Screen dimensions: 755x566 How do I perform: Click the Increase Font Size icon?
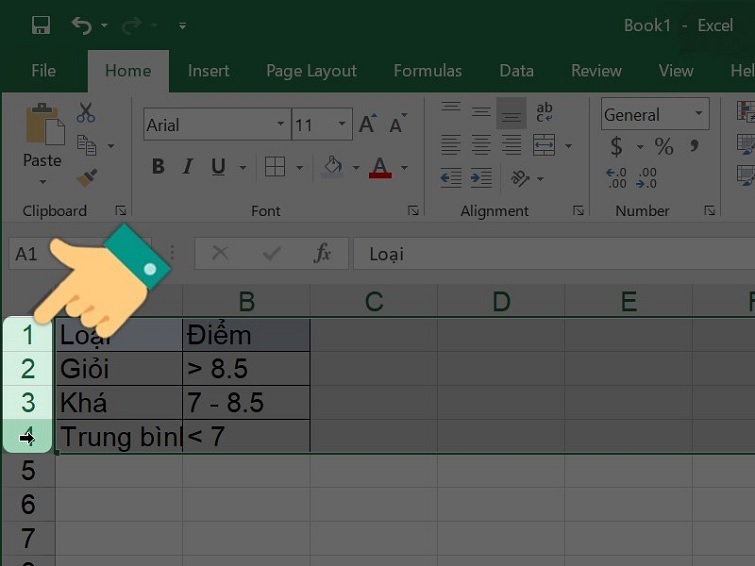pyautogui.click(x=368, y=124)
